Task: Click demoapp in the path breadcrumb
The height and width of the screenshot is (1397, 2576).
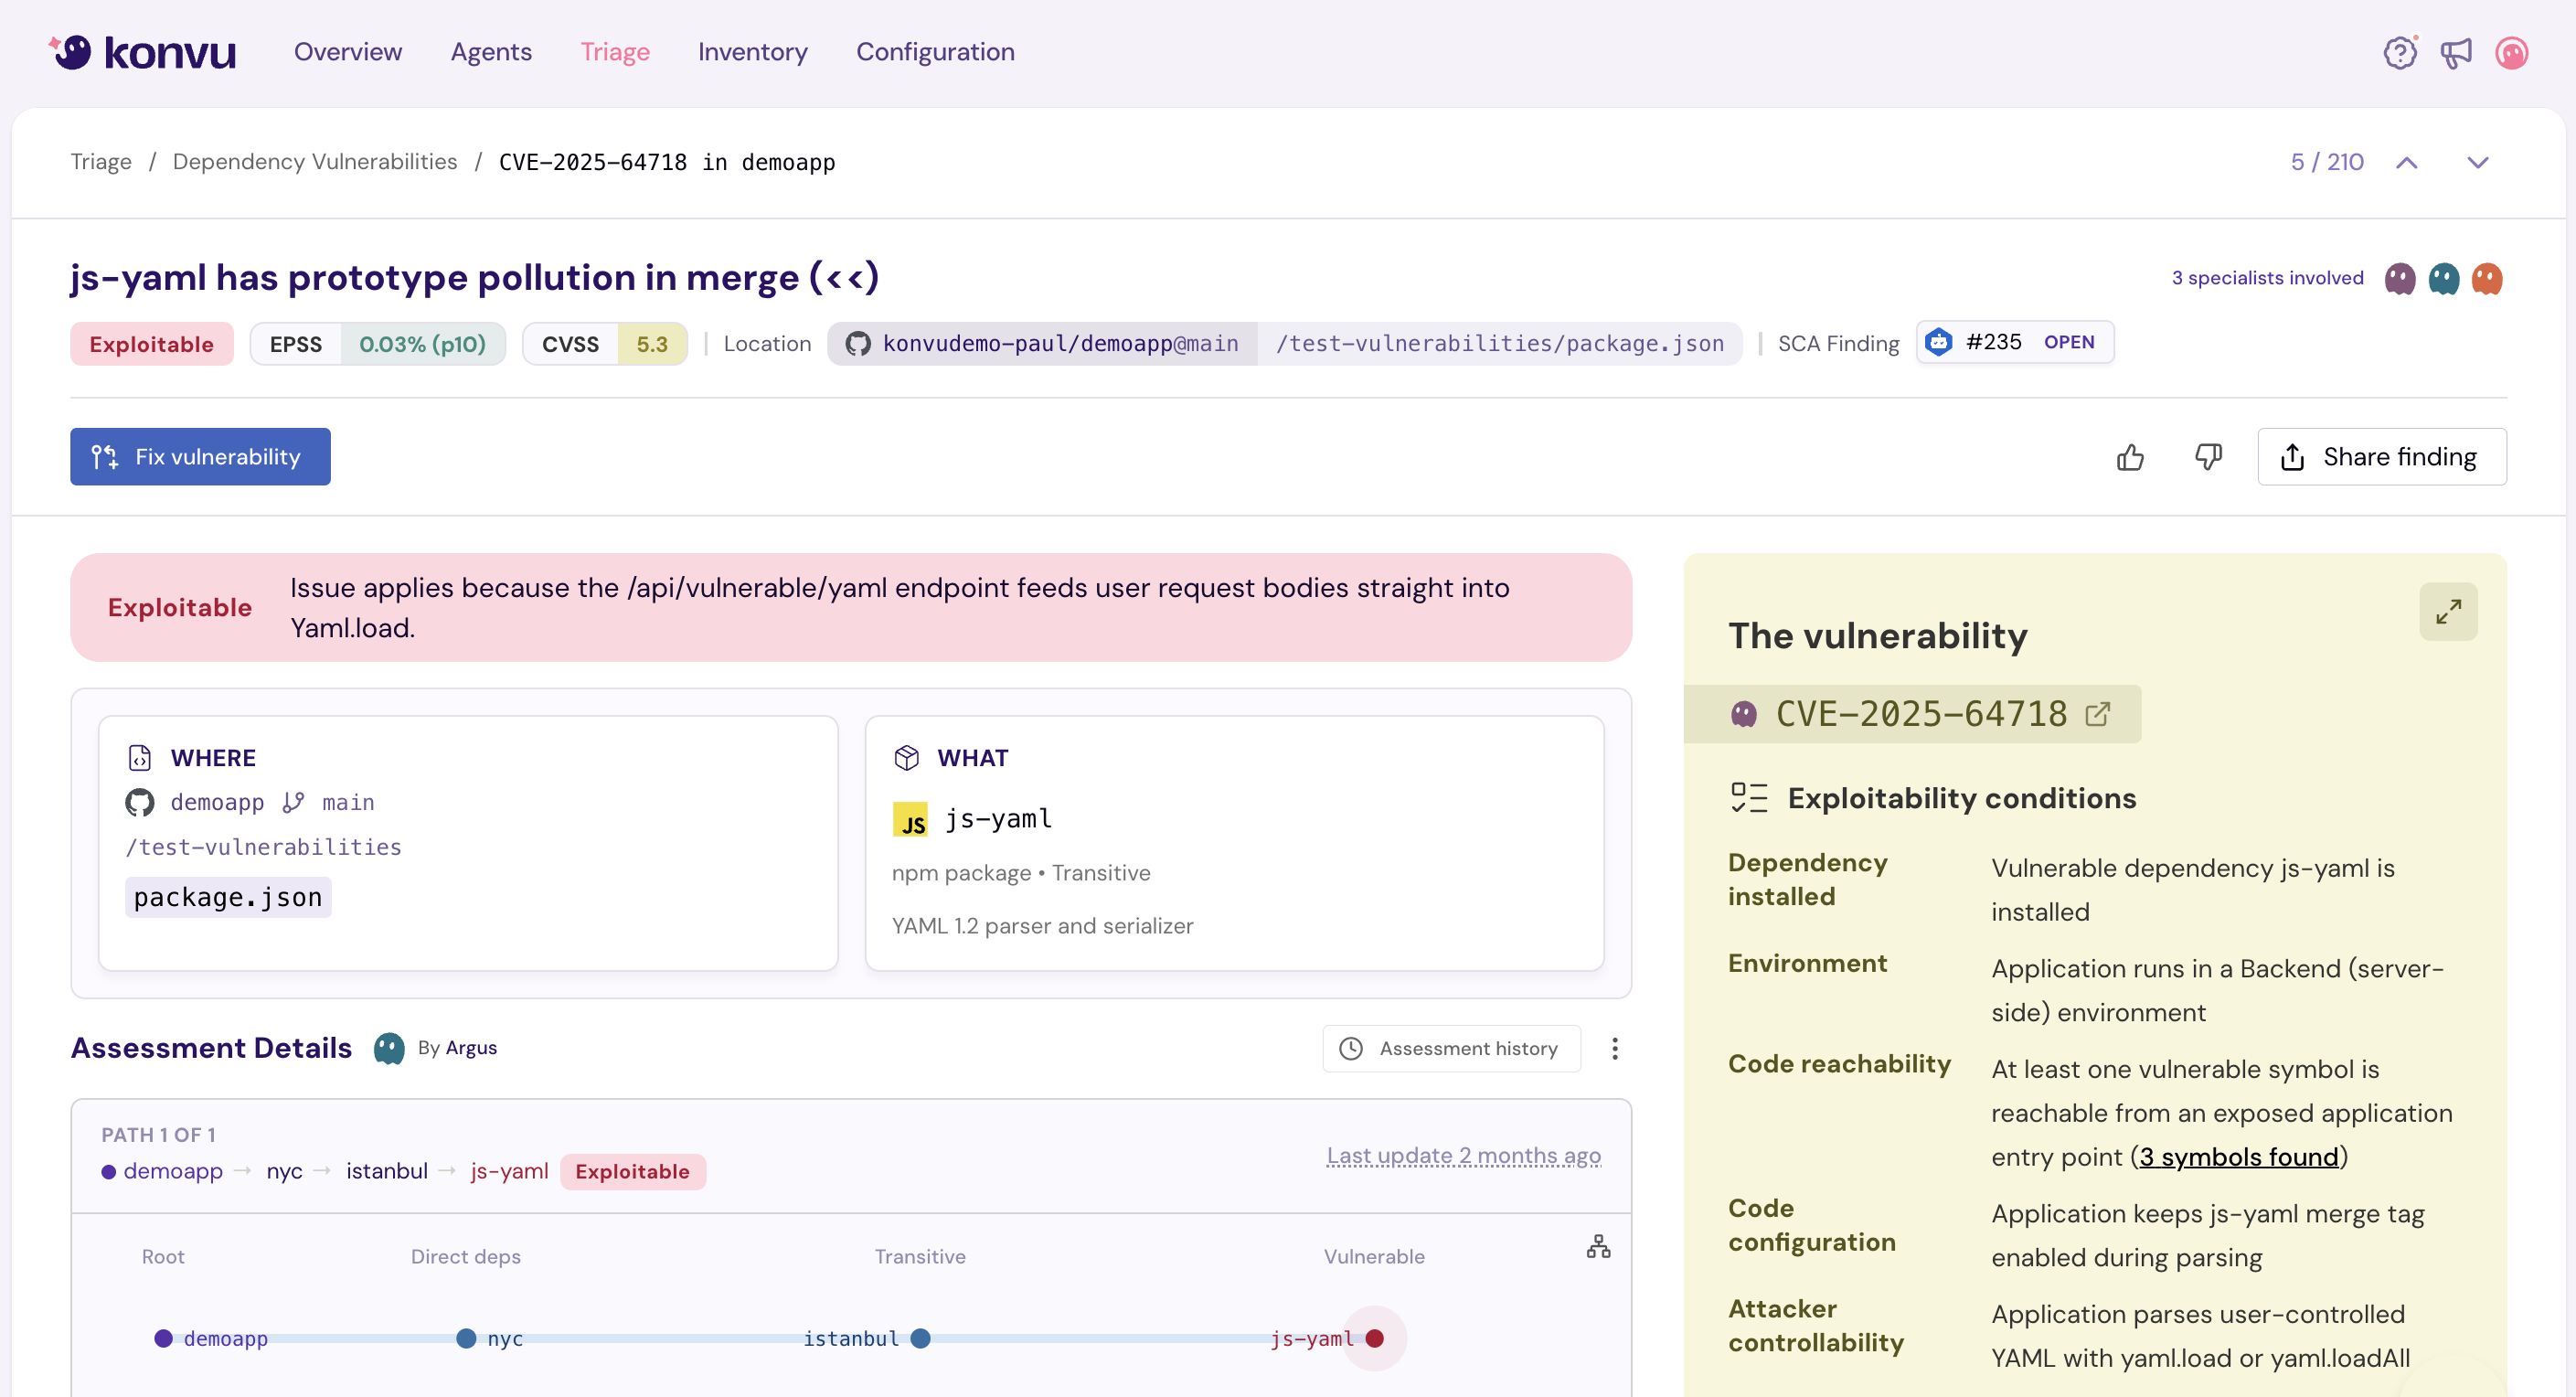Action: pyautogui.click(x=173, y=1171)
